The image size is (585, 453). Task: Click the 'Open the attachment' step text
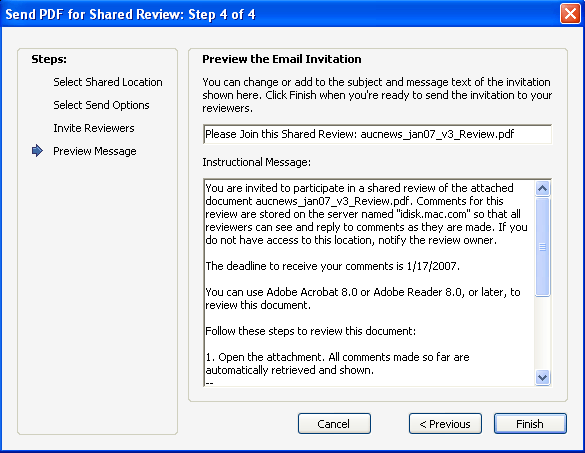(x=337, y=363)
